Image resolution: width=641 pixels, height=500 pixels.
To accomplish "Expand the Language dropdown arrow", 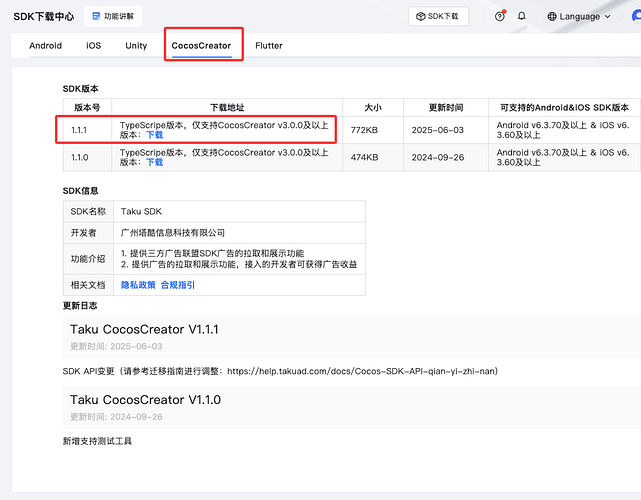I will click(607, 17).
